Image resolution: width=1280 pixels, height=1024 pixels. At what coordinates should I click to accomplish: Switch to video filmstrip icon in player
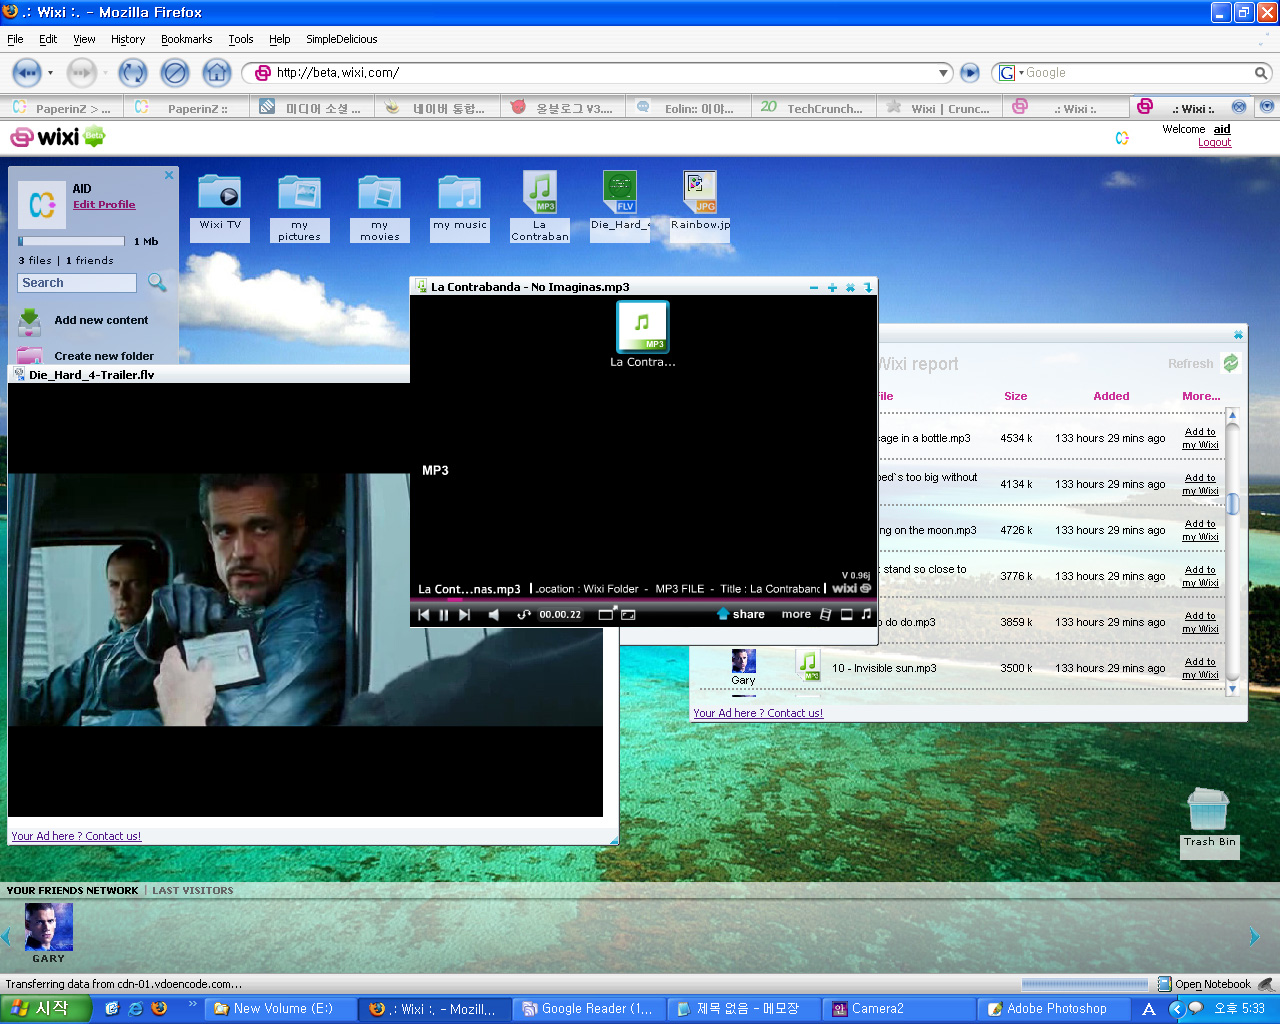pos(826,615)
